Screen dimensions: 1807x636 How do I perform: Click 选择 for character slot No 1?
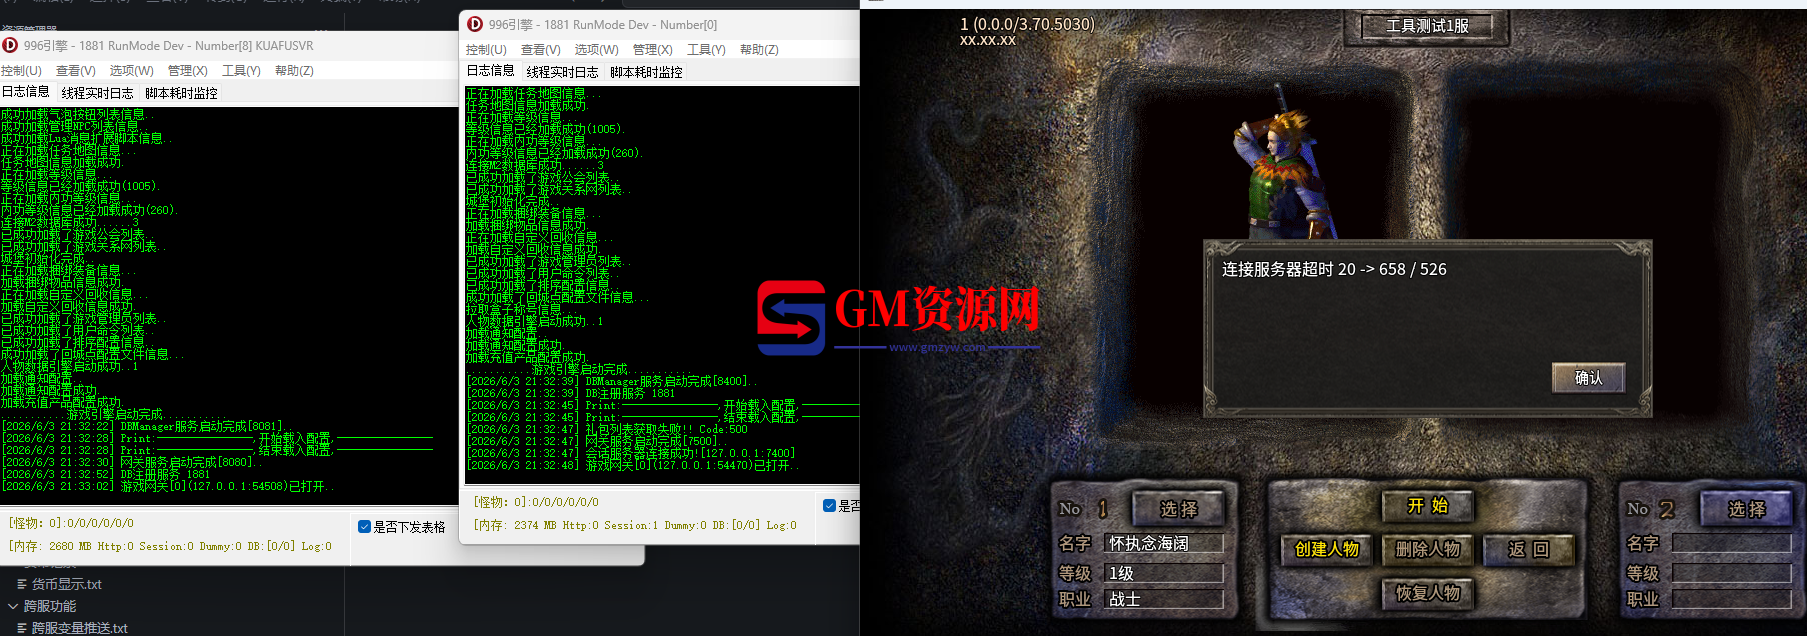1178,509
